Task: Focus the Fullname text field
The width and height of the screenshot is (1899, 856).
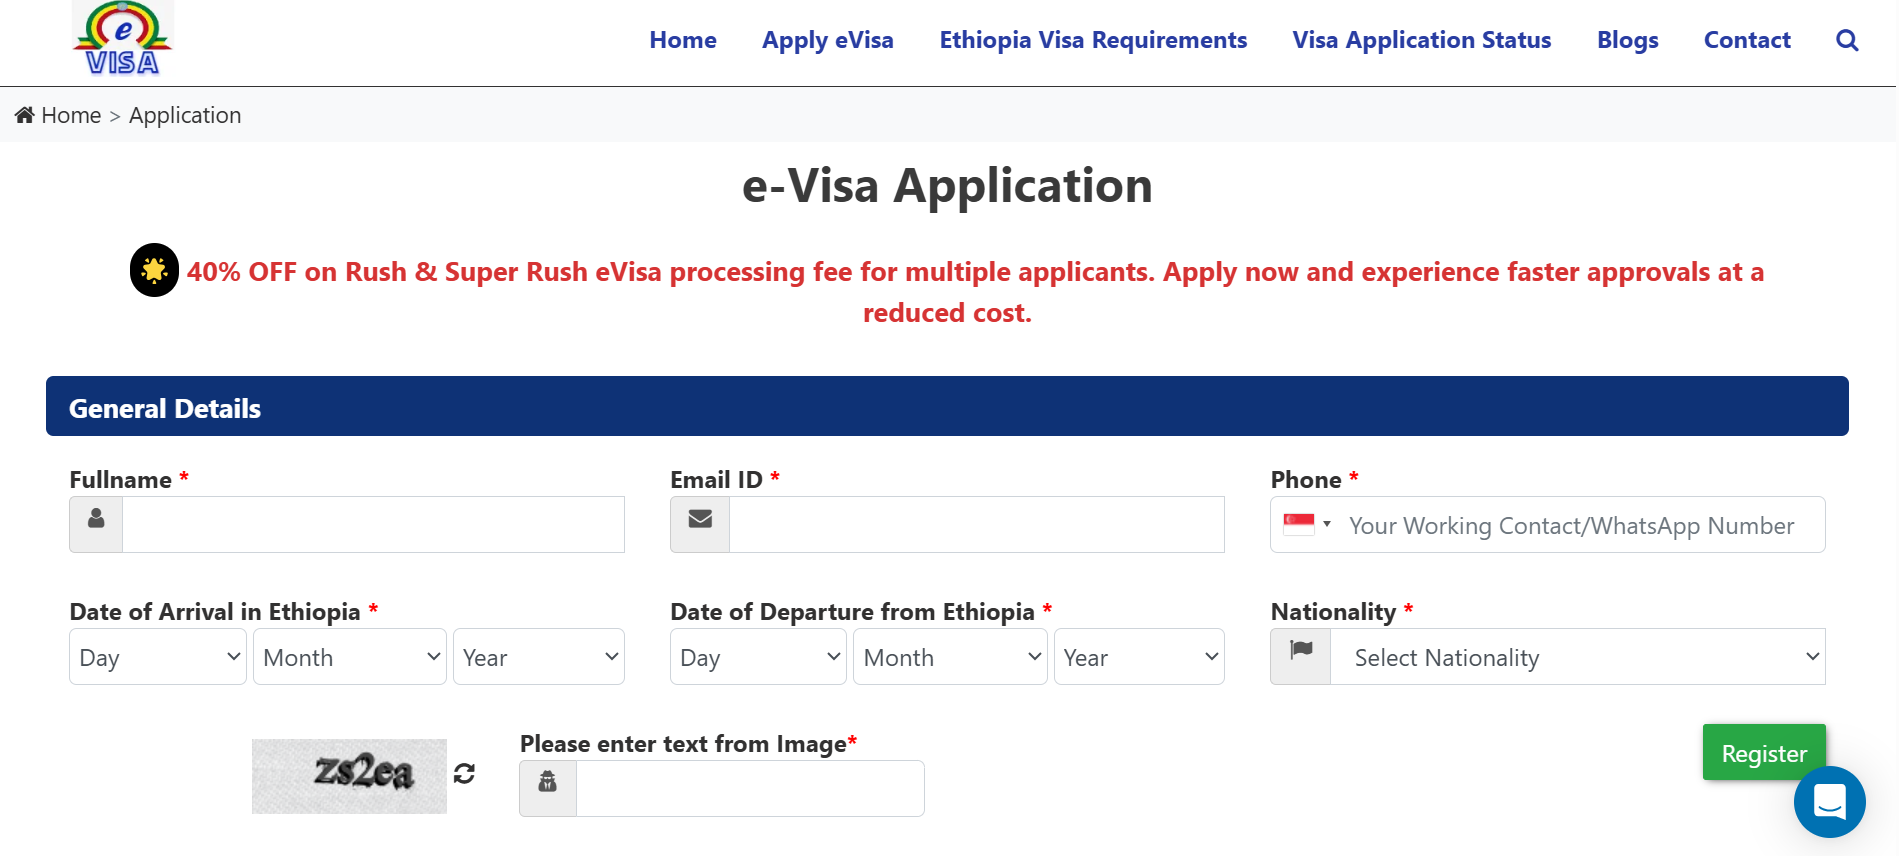Action: 373,524
